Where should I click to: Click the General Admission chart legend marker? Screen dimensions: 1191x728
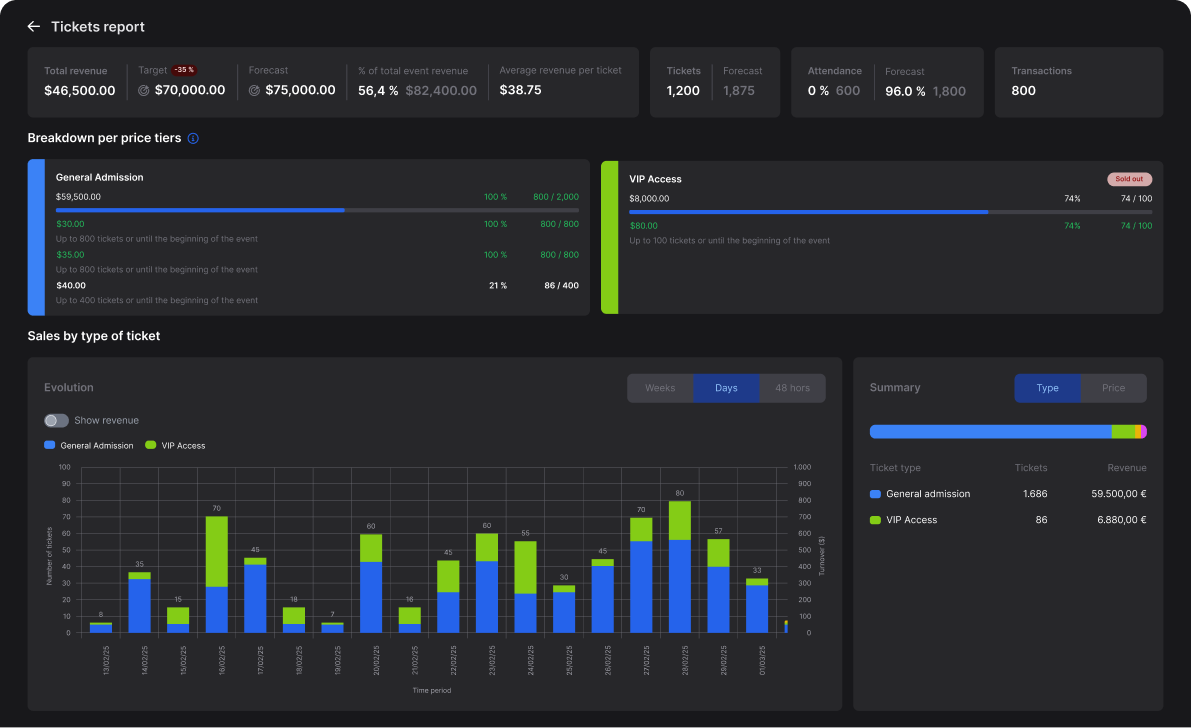point(50,445)
